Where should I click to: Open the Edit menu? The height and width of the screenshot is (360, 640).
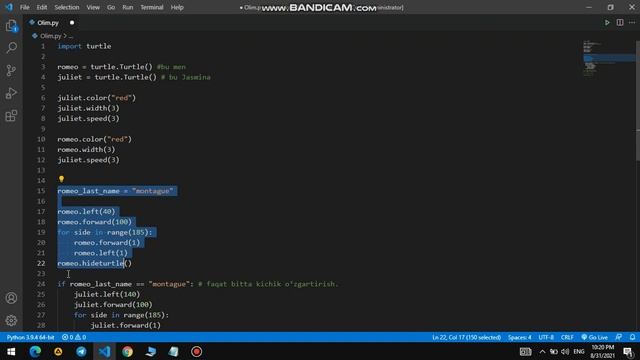42,7
